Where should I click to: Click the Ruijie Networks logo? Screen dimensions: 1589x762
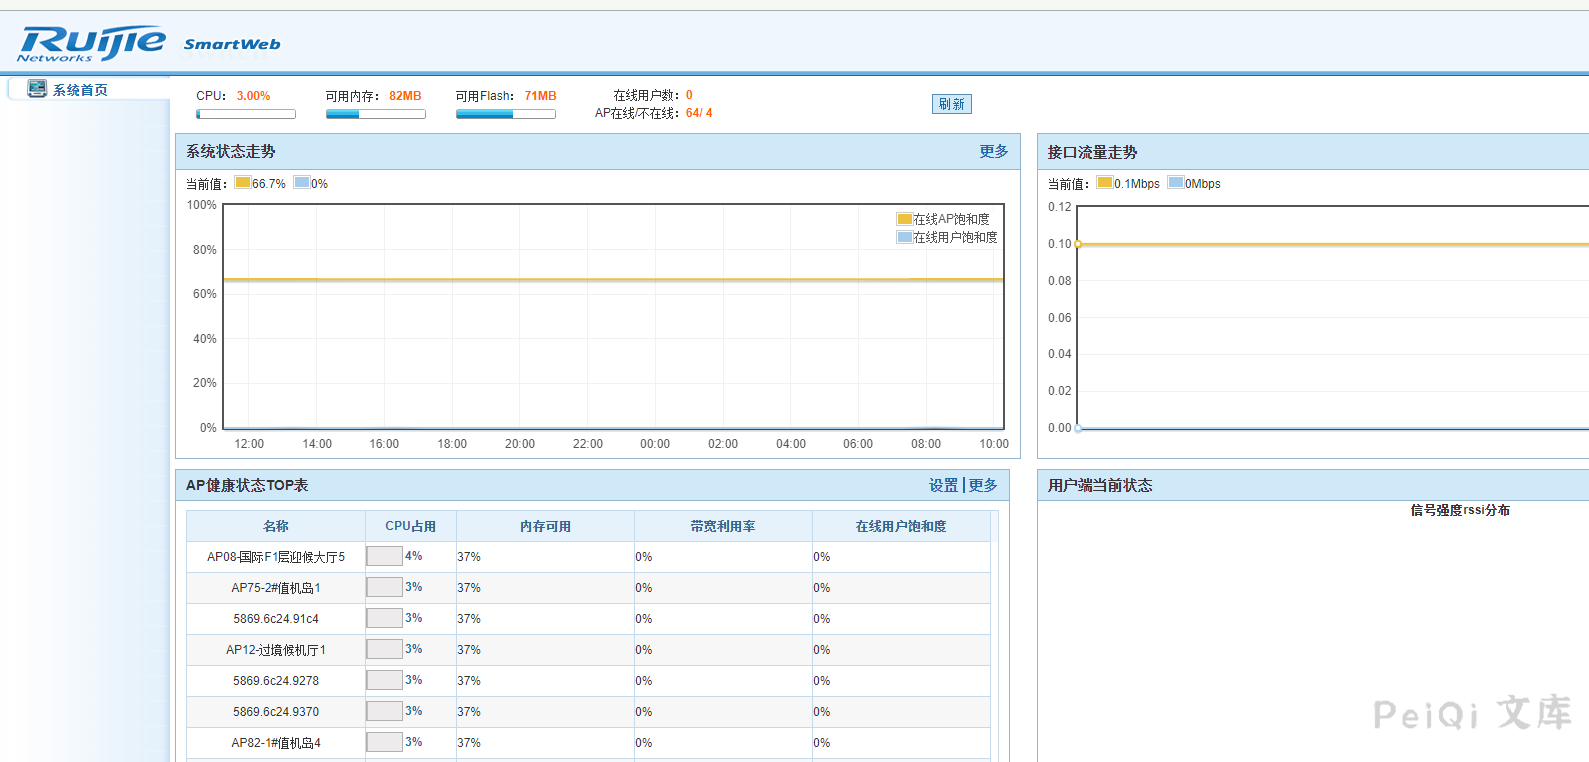pos(91,43)
